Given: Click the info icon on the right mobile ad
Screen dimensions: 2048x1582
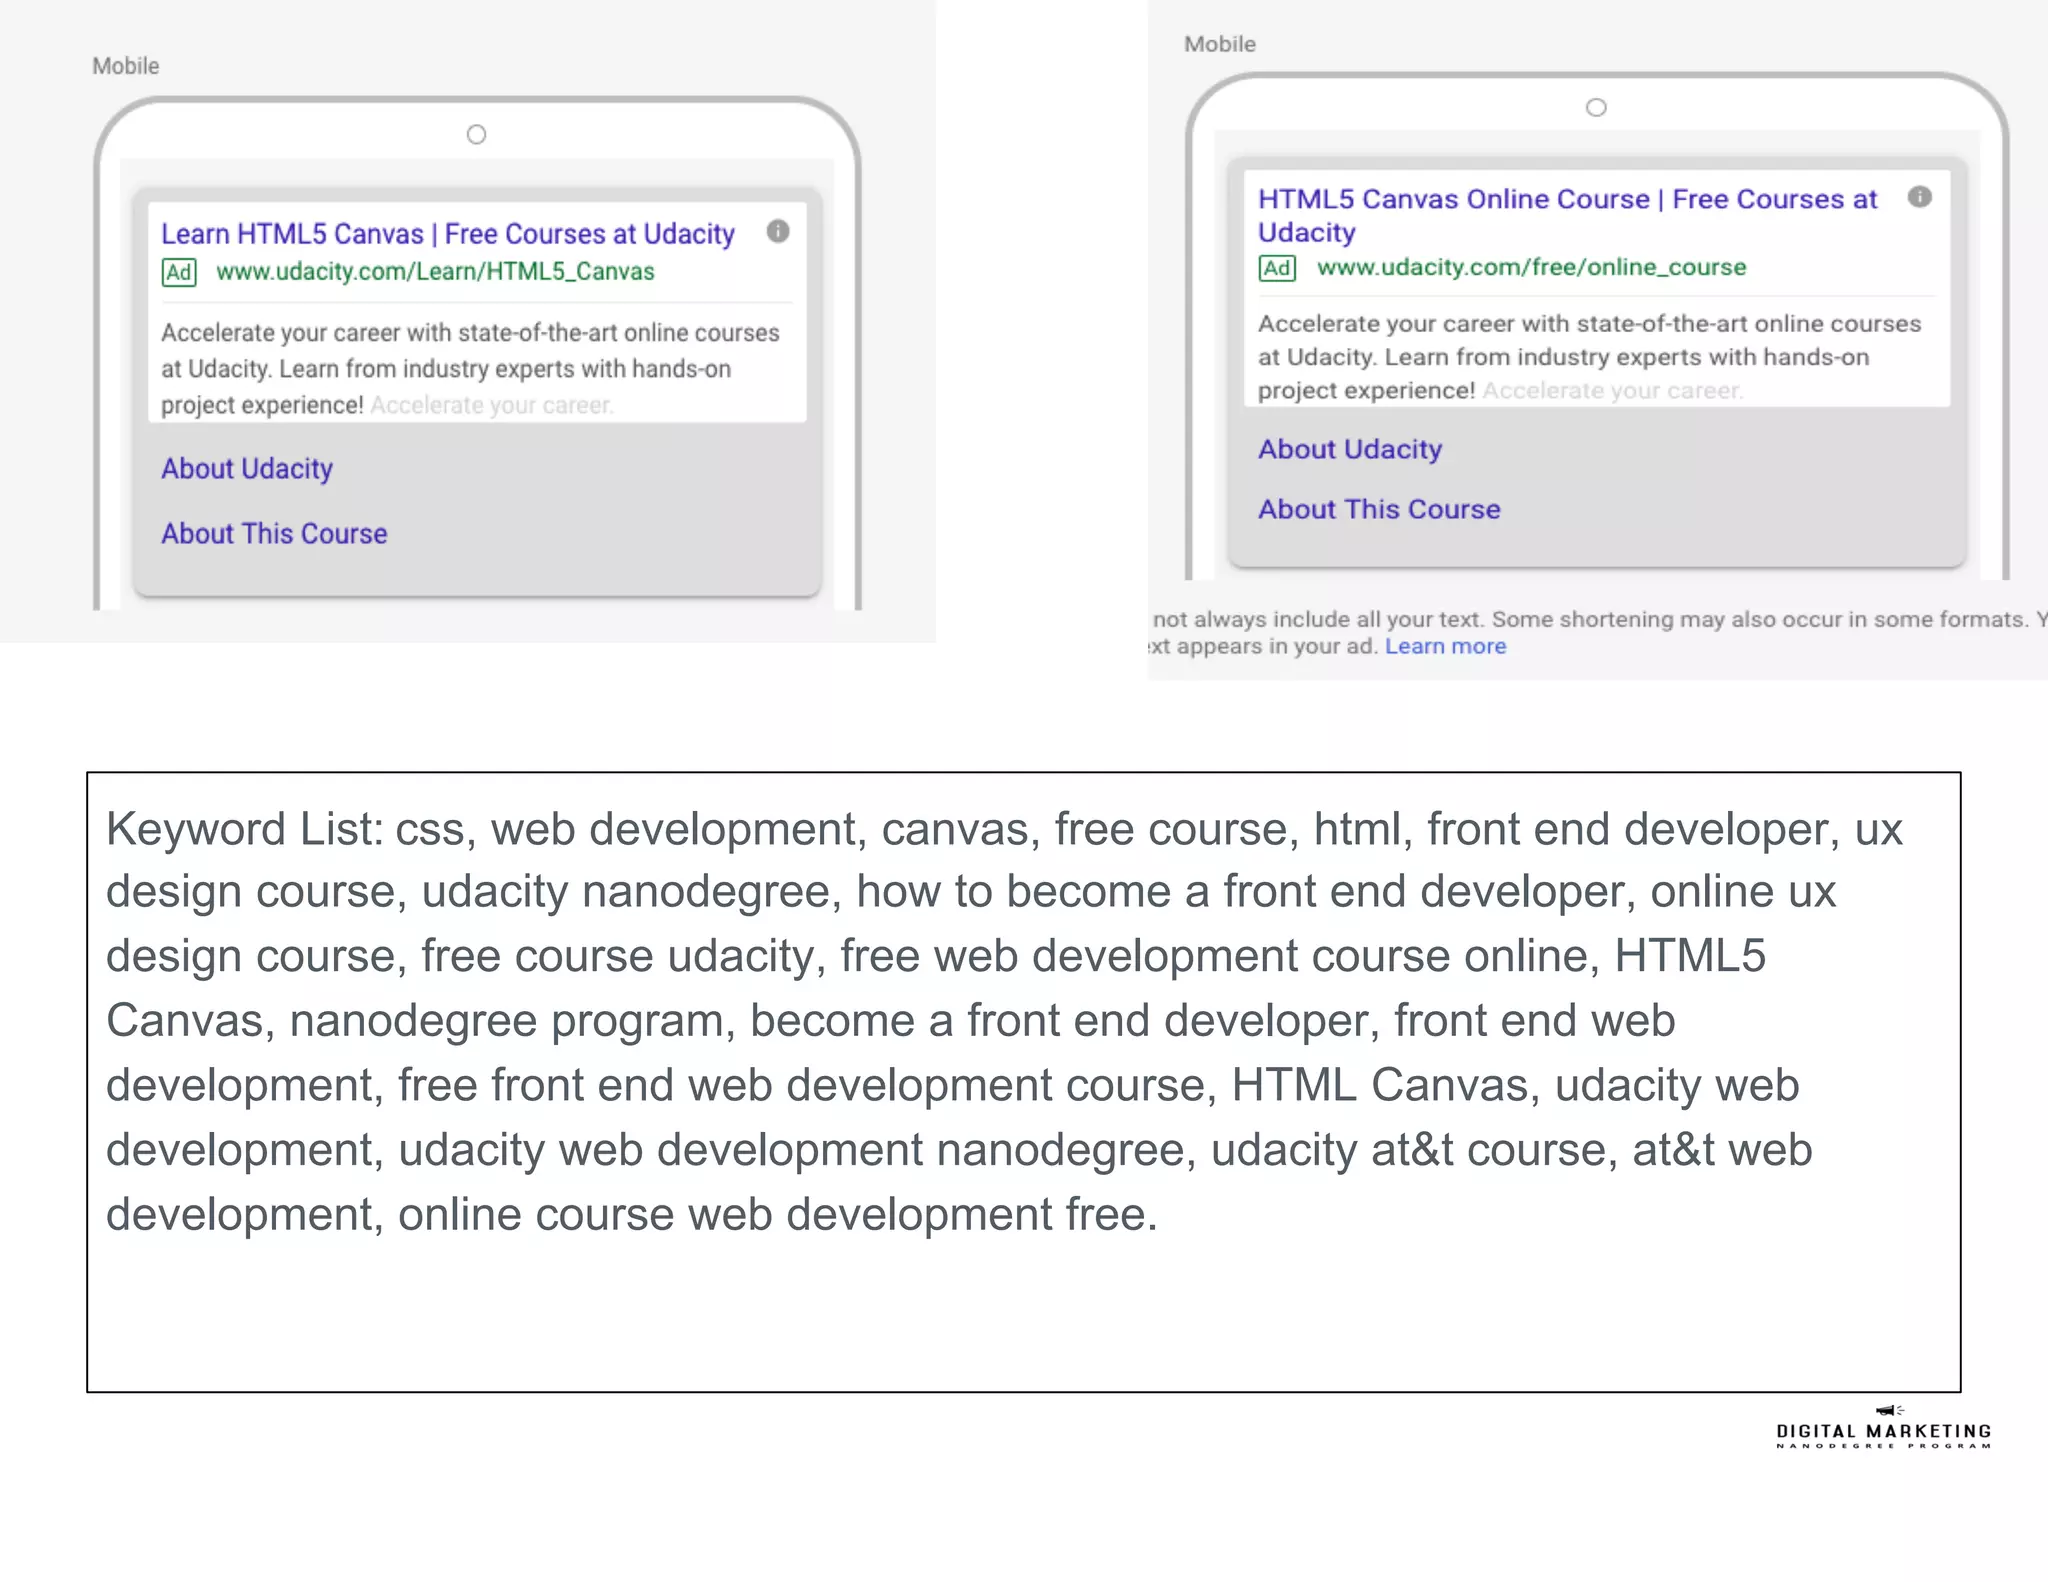Looking at the screenshot, I should [x=1919, y=197].
